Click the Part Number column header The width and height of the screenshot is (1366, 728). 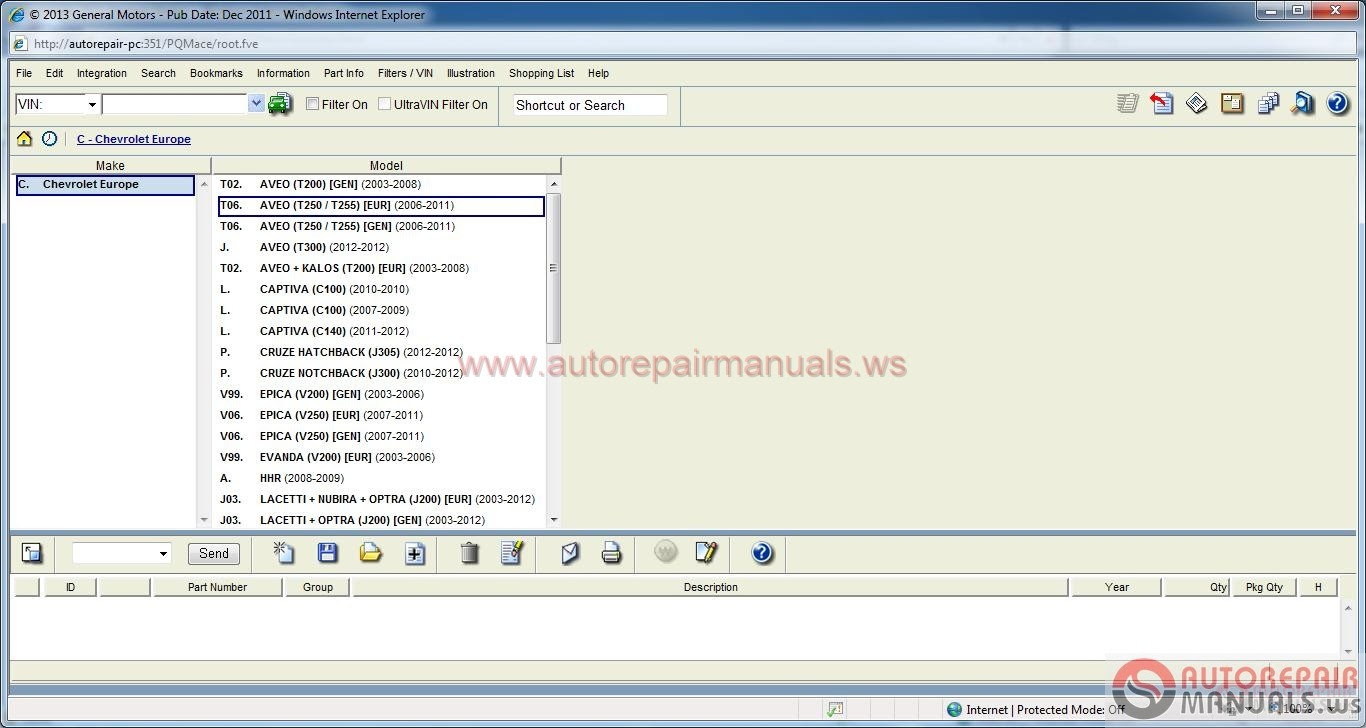(x=217, y=587)
